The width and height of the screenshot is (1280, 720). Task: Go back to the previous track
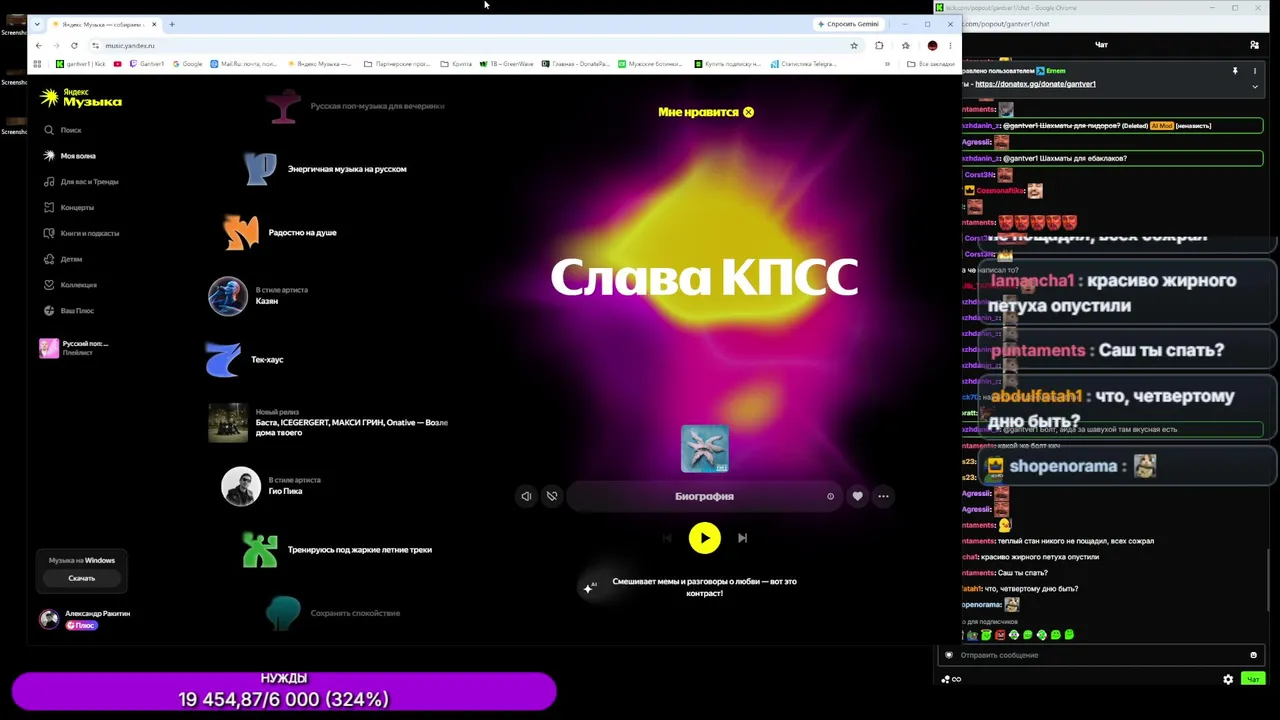coord(667,538)
